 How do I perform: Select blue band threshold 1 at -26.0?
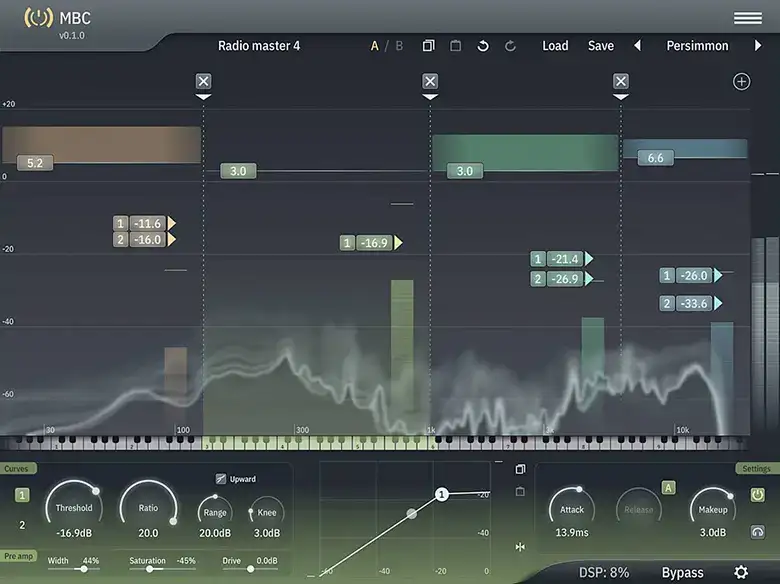tap(691, 275)
